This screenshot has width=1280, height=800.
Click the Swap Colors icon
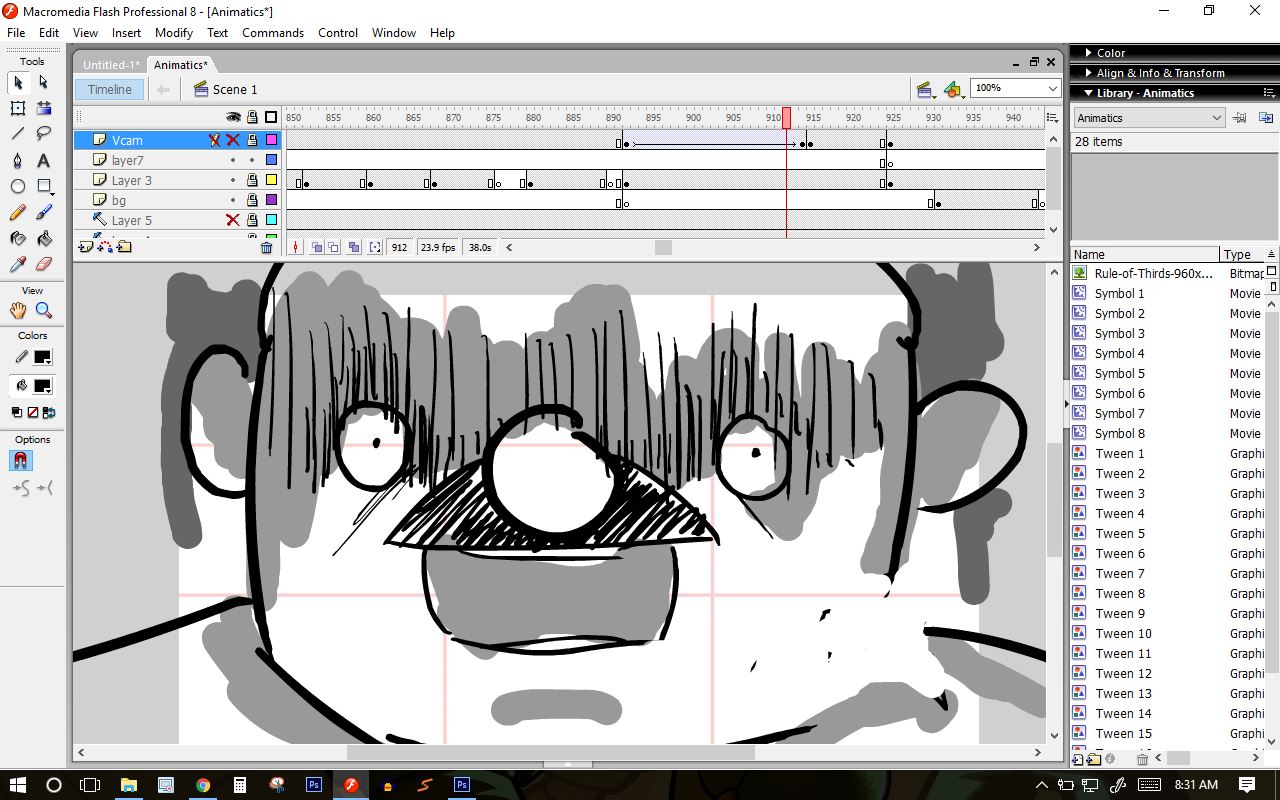coord(49,412)
